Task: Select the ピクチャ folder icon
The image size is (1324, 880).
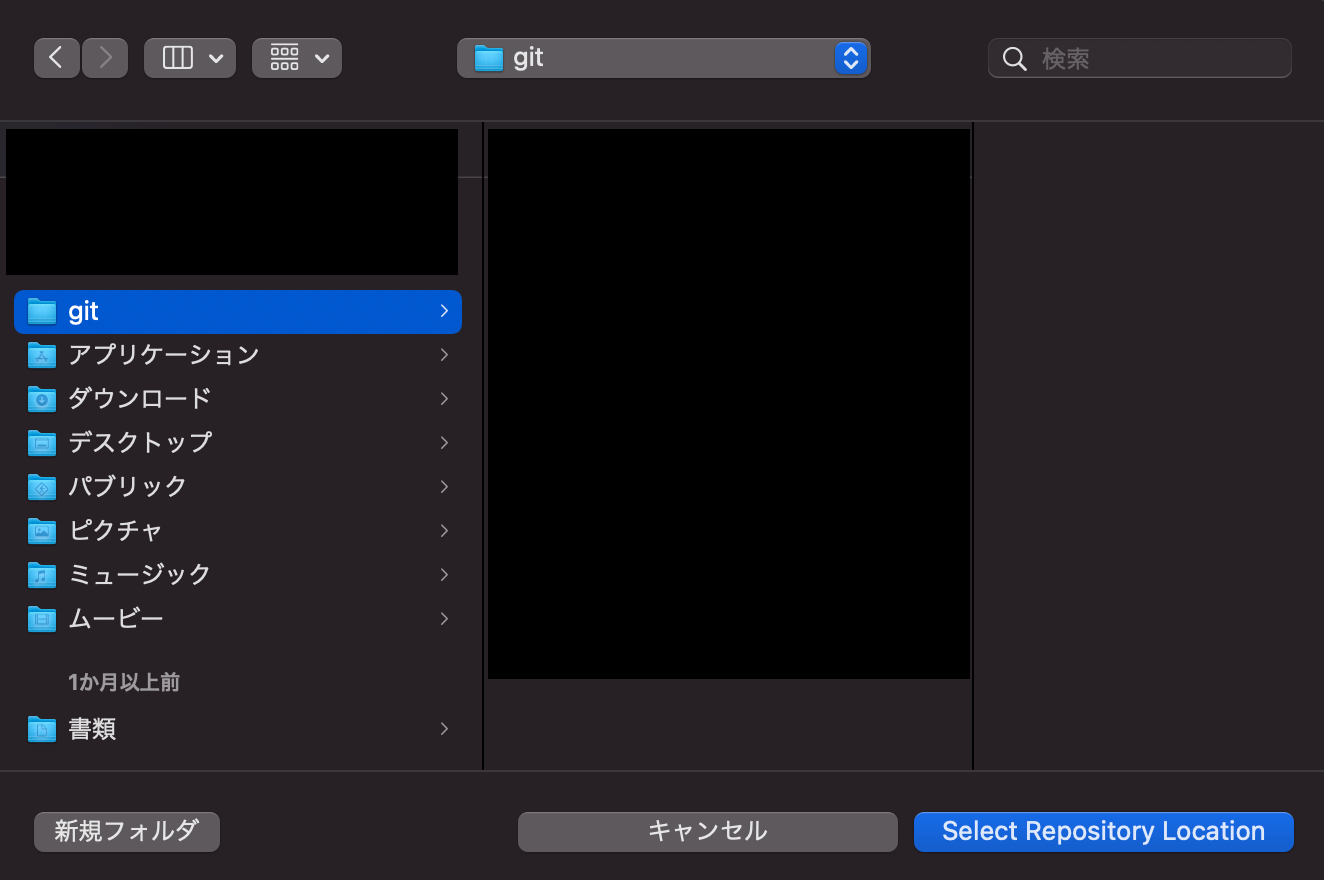Action: coord(41,531)
